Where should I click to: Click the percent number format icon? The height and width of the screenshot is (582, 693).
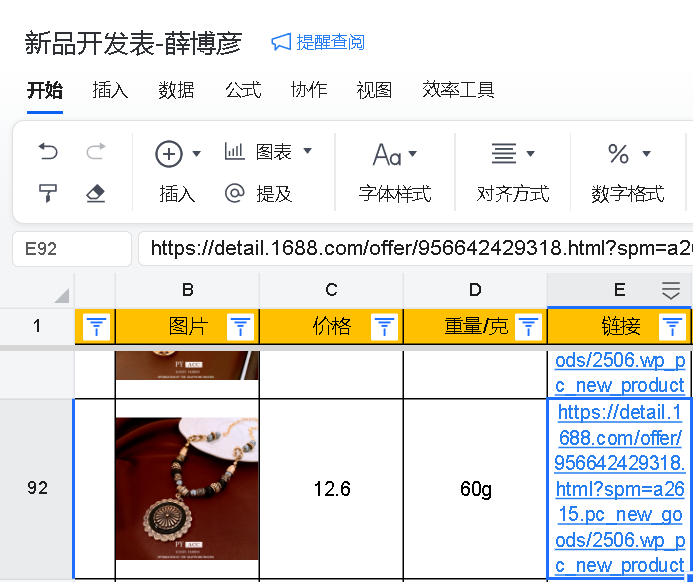(x=619, y=153)
